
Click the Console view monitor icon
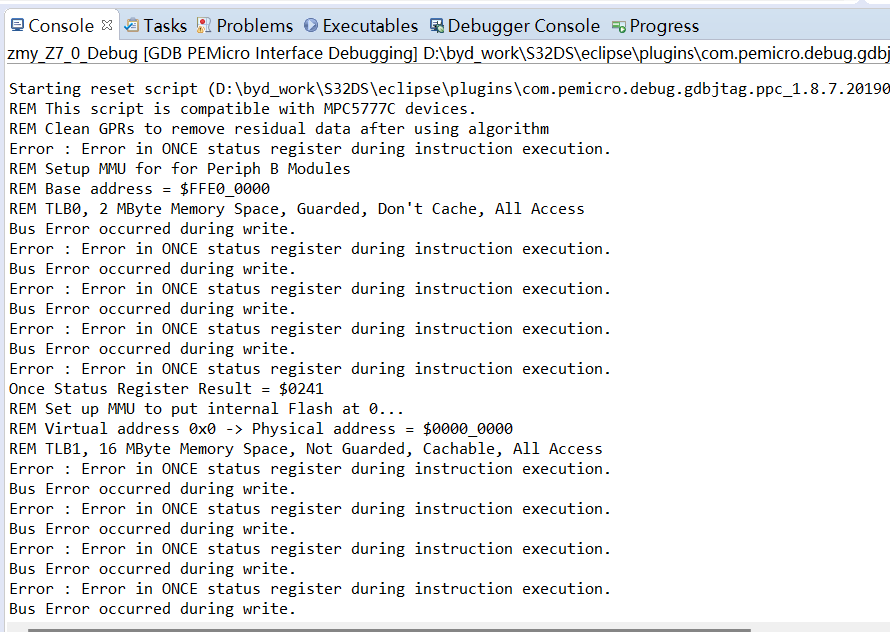[x=16, y=25]
